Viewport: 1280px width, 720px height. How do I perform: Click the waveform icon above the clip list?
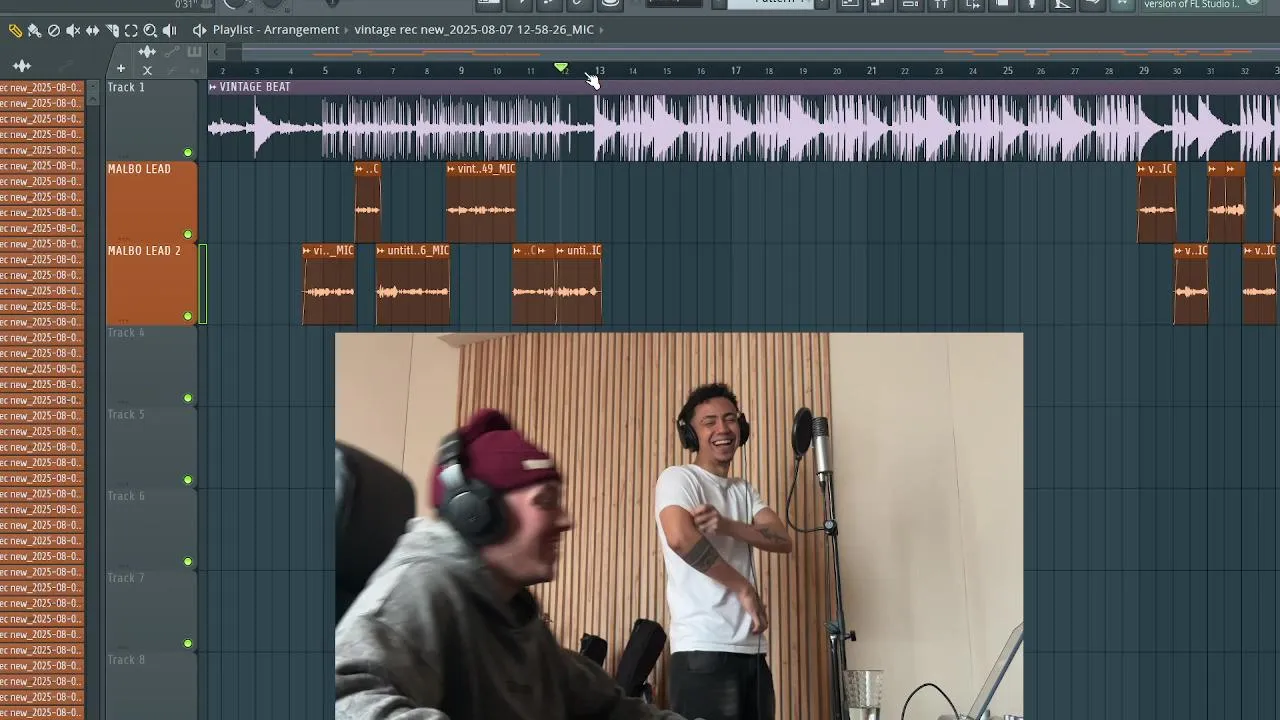[22, 66]
